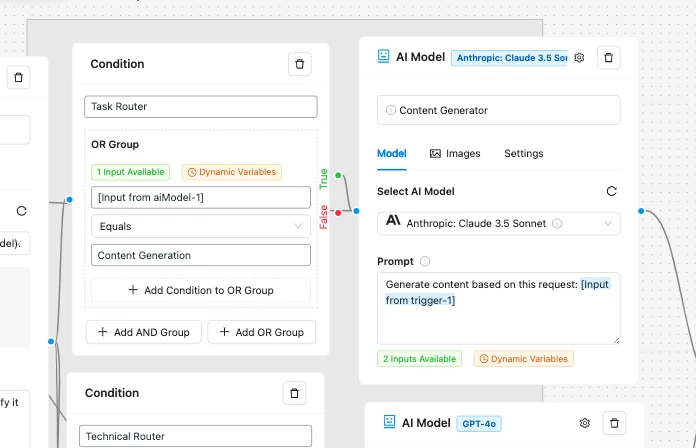The height and width of the screenshot is (448, 696).
Task: Click the Prompt info icon
Action: [425, 262]
